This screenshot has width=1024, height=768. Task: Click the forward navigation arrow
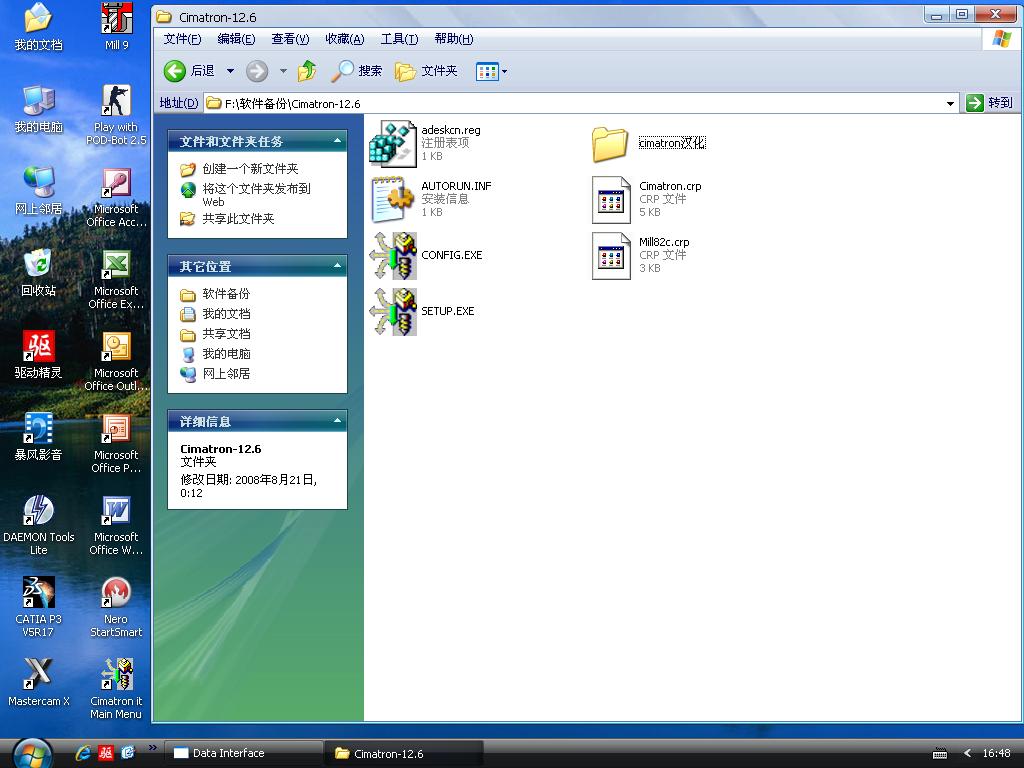coord(257,71)
